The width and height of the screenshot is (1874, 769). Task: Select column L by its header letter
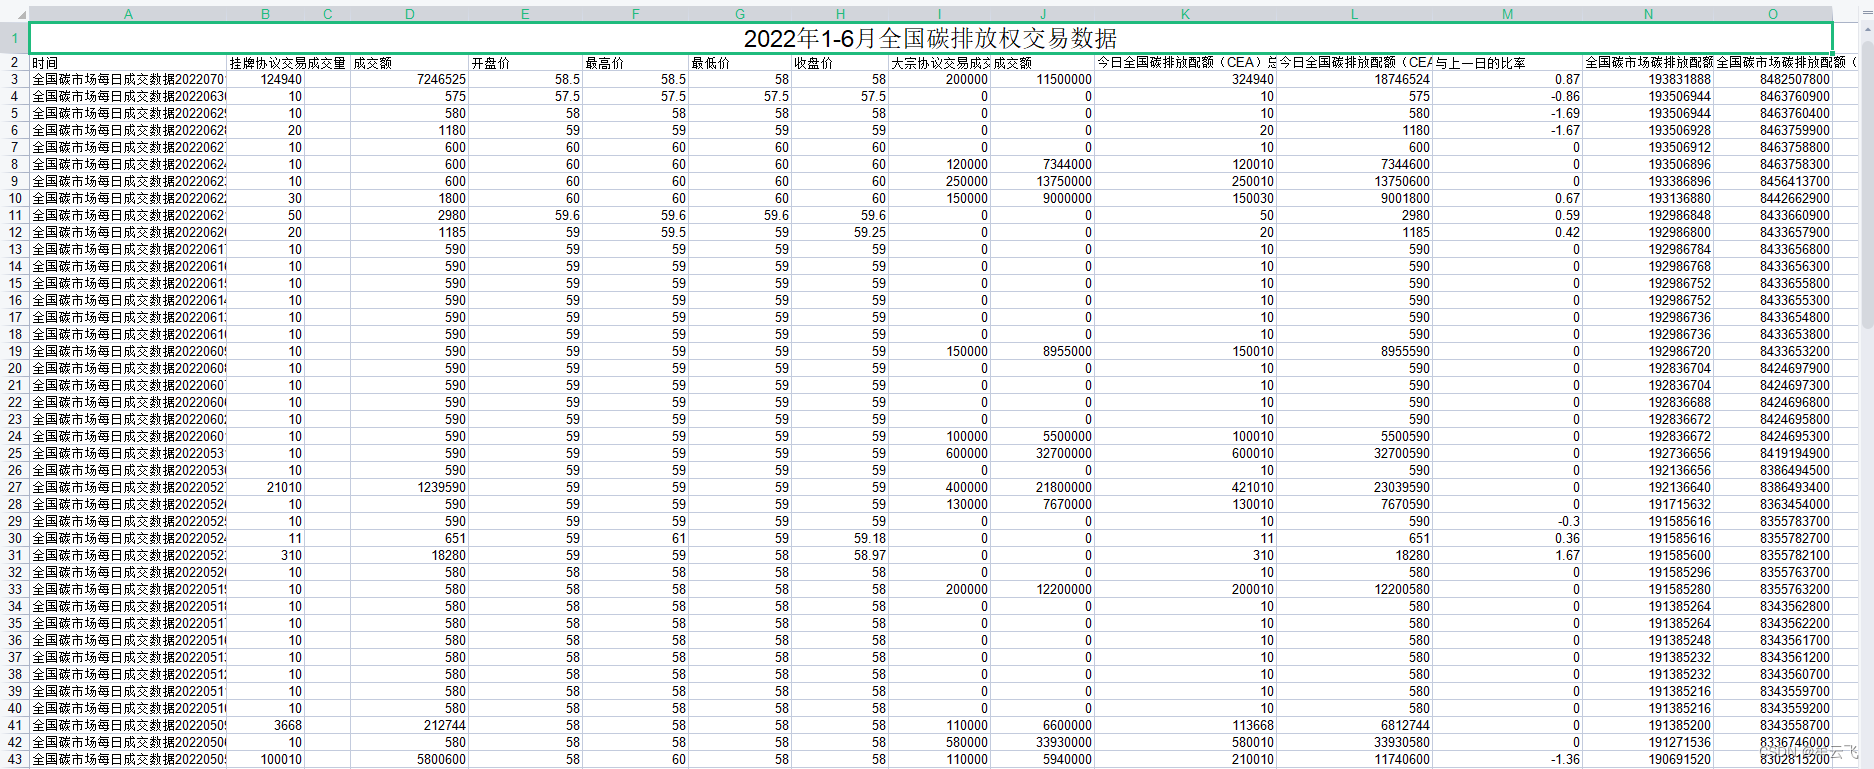click(1354, 14)
